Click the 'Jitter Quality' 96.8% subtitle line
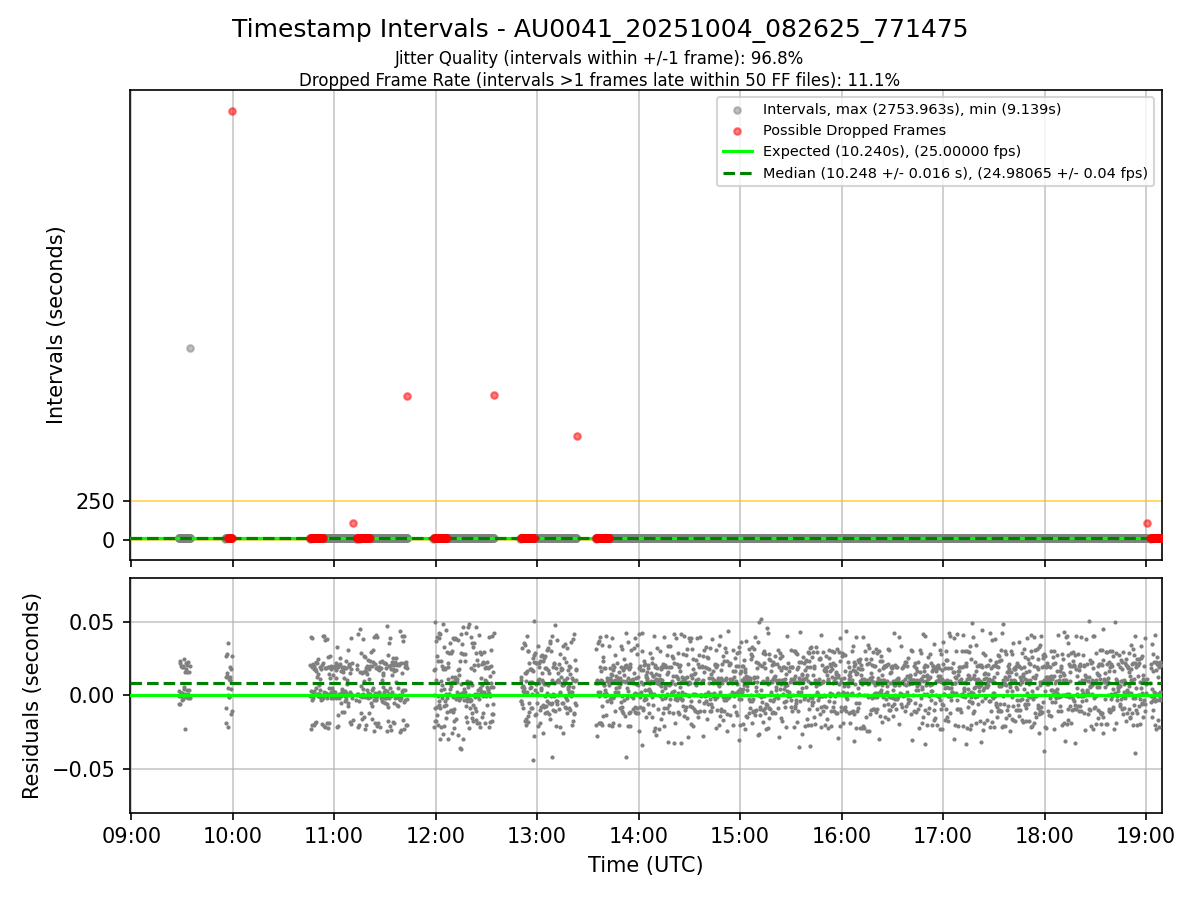 click(x=599, y=58)
